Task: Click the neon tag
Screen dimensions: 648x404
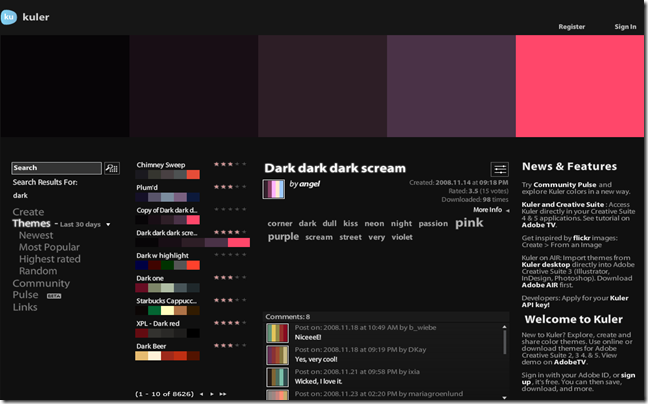Action: (x=374, y=223)
